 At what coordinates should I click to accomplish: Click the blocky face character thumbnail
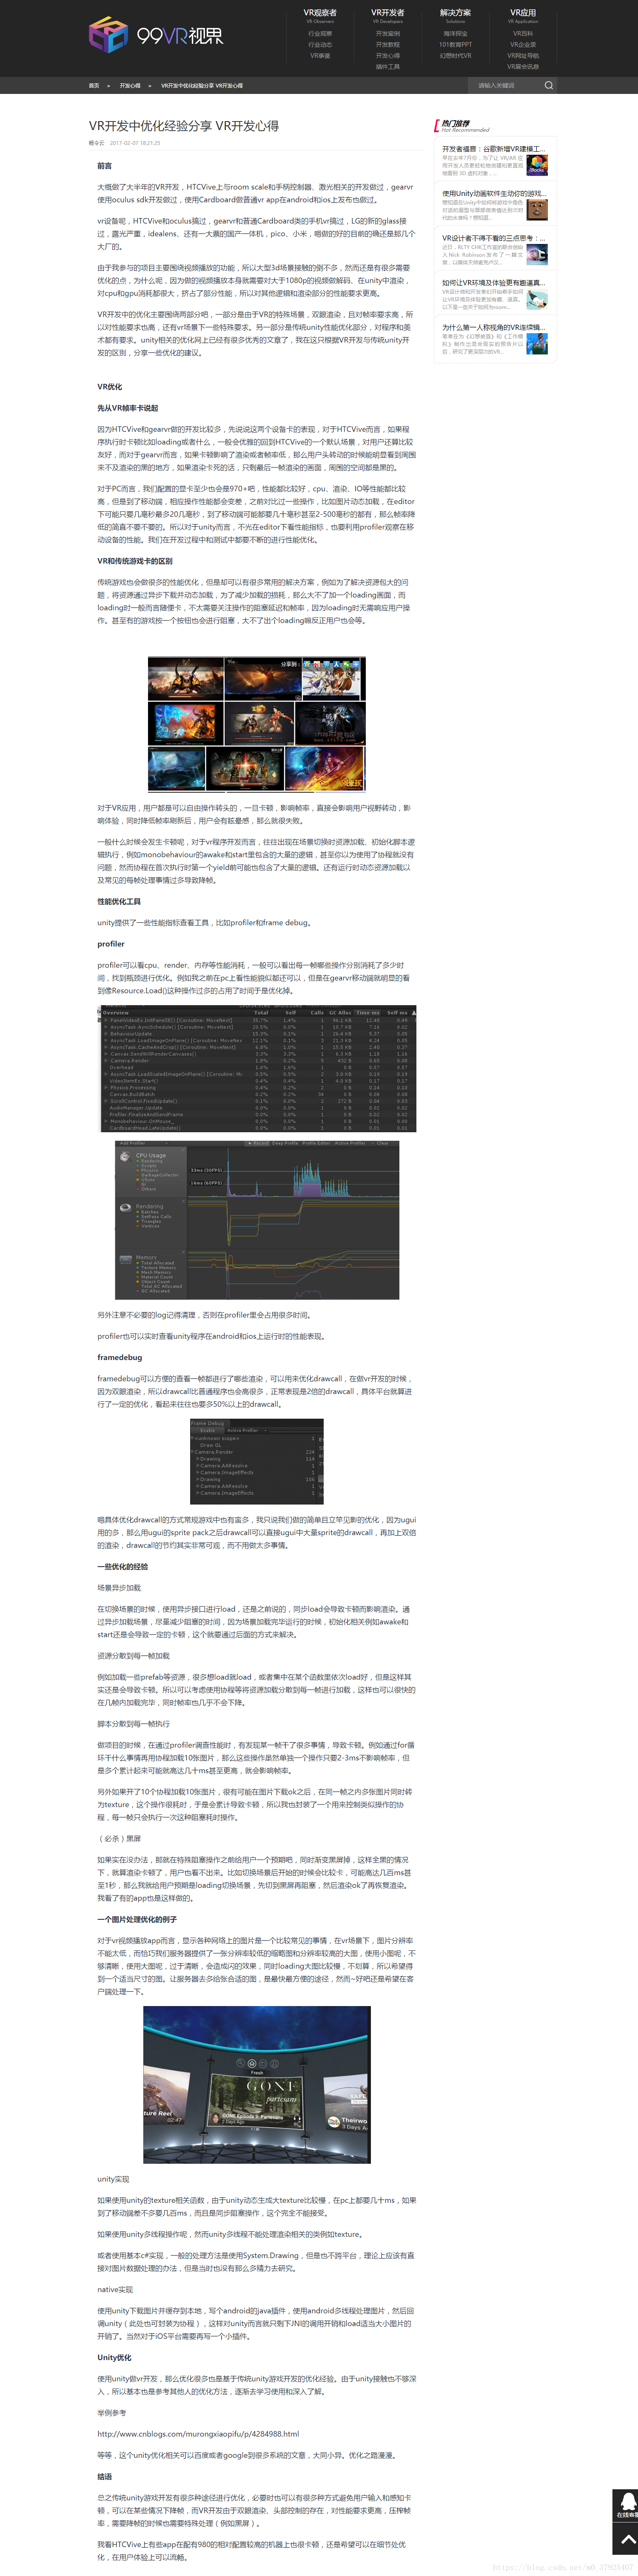click(537, 210)
